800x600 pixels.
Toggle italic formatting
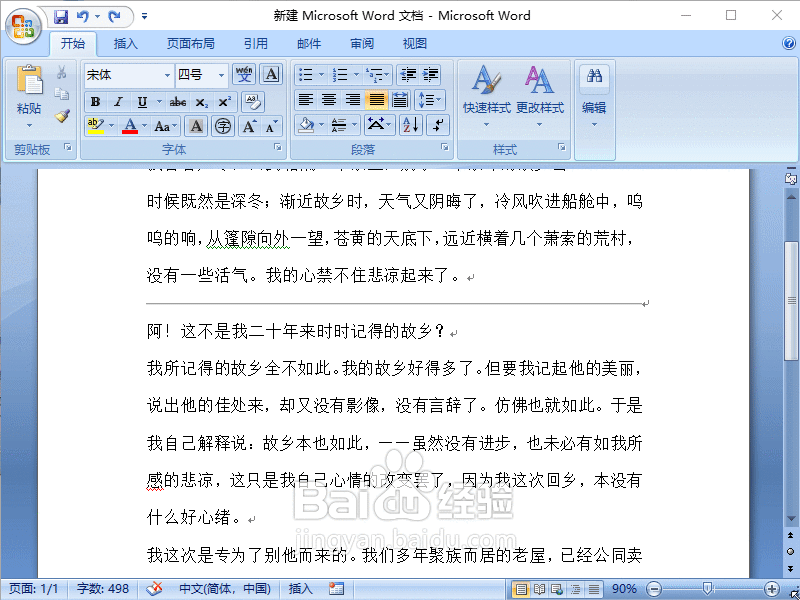[x=118, y=102]
